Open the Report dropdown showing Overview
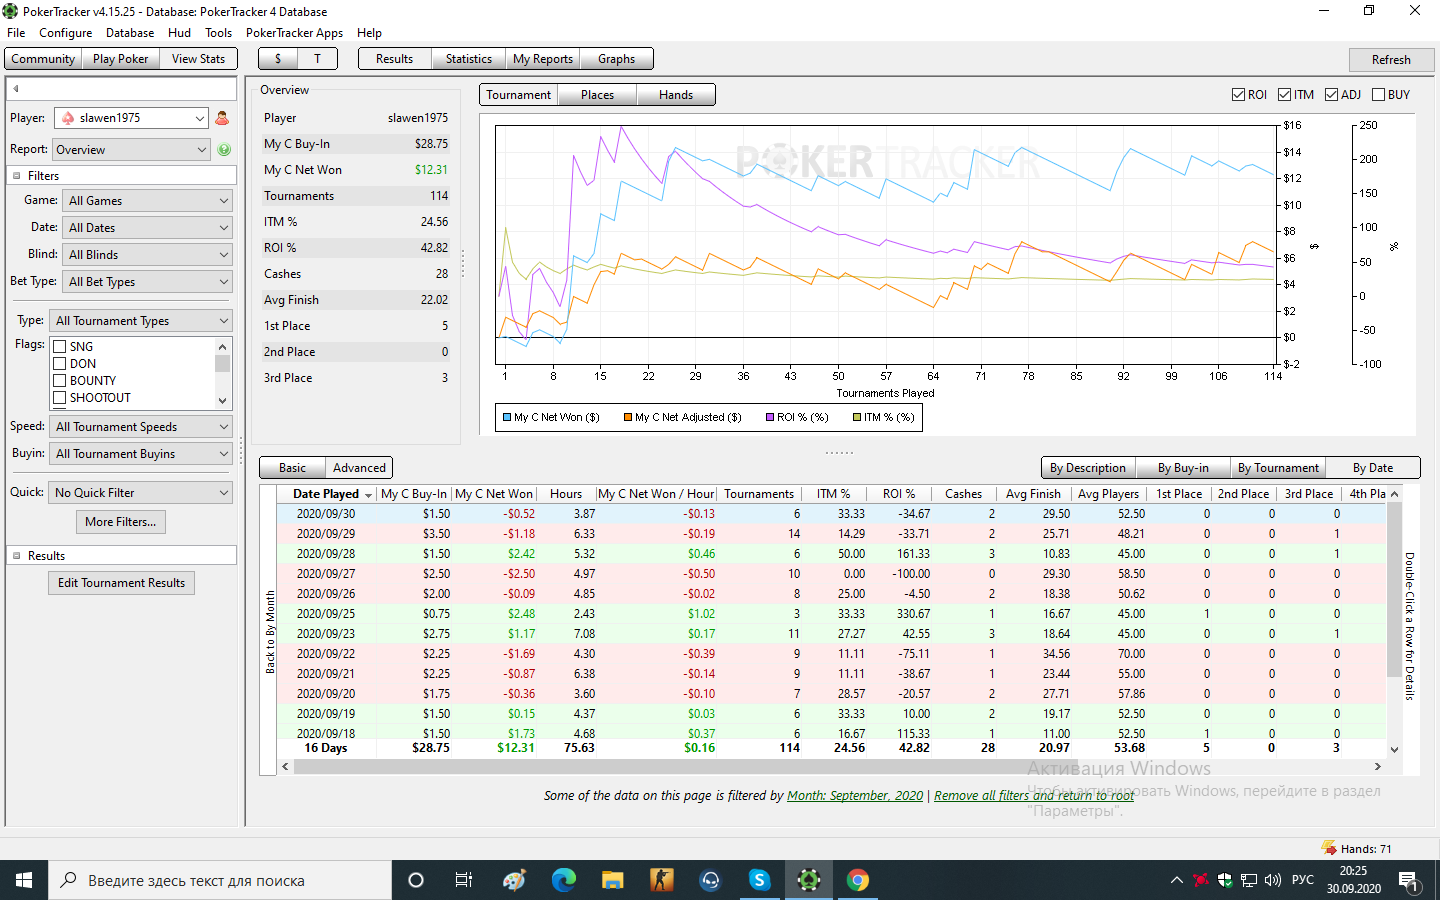The height and width of the screenshot is (900, 1440). (131, 150)
